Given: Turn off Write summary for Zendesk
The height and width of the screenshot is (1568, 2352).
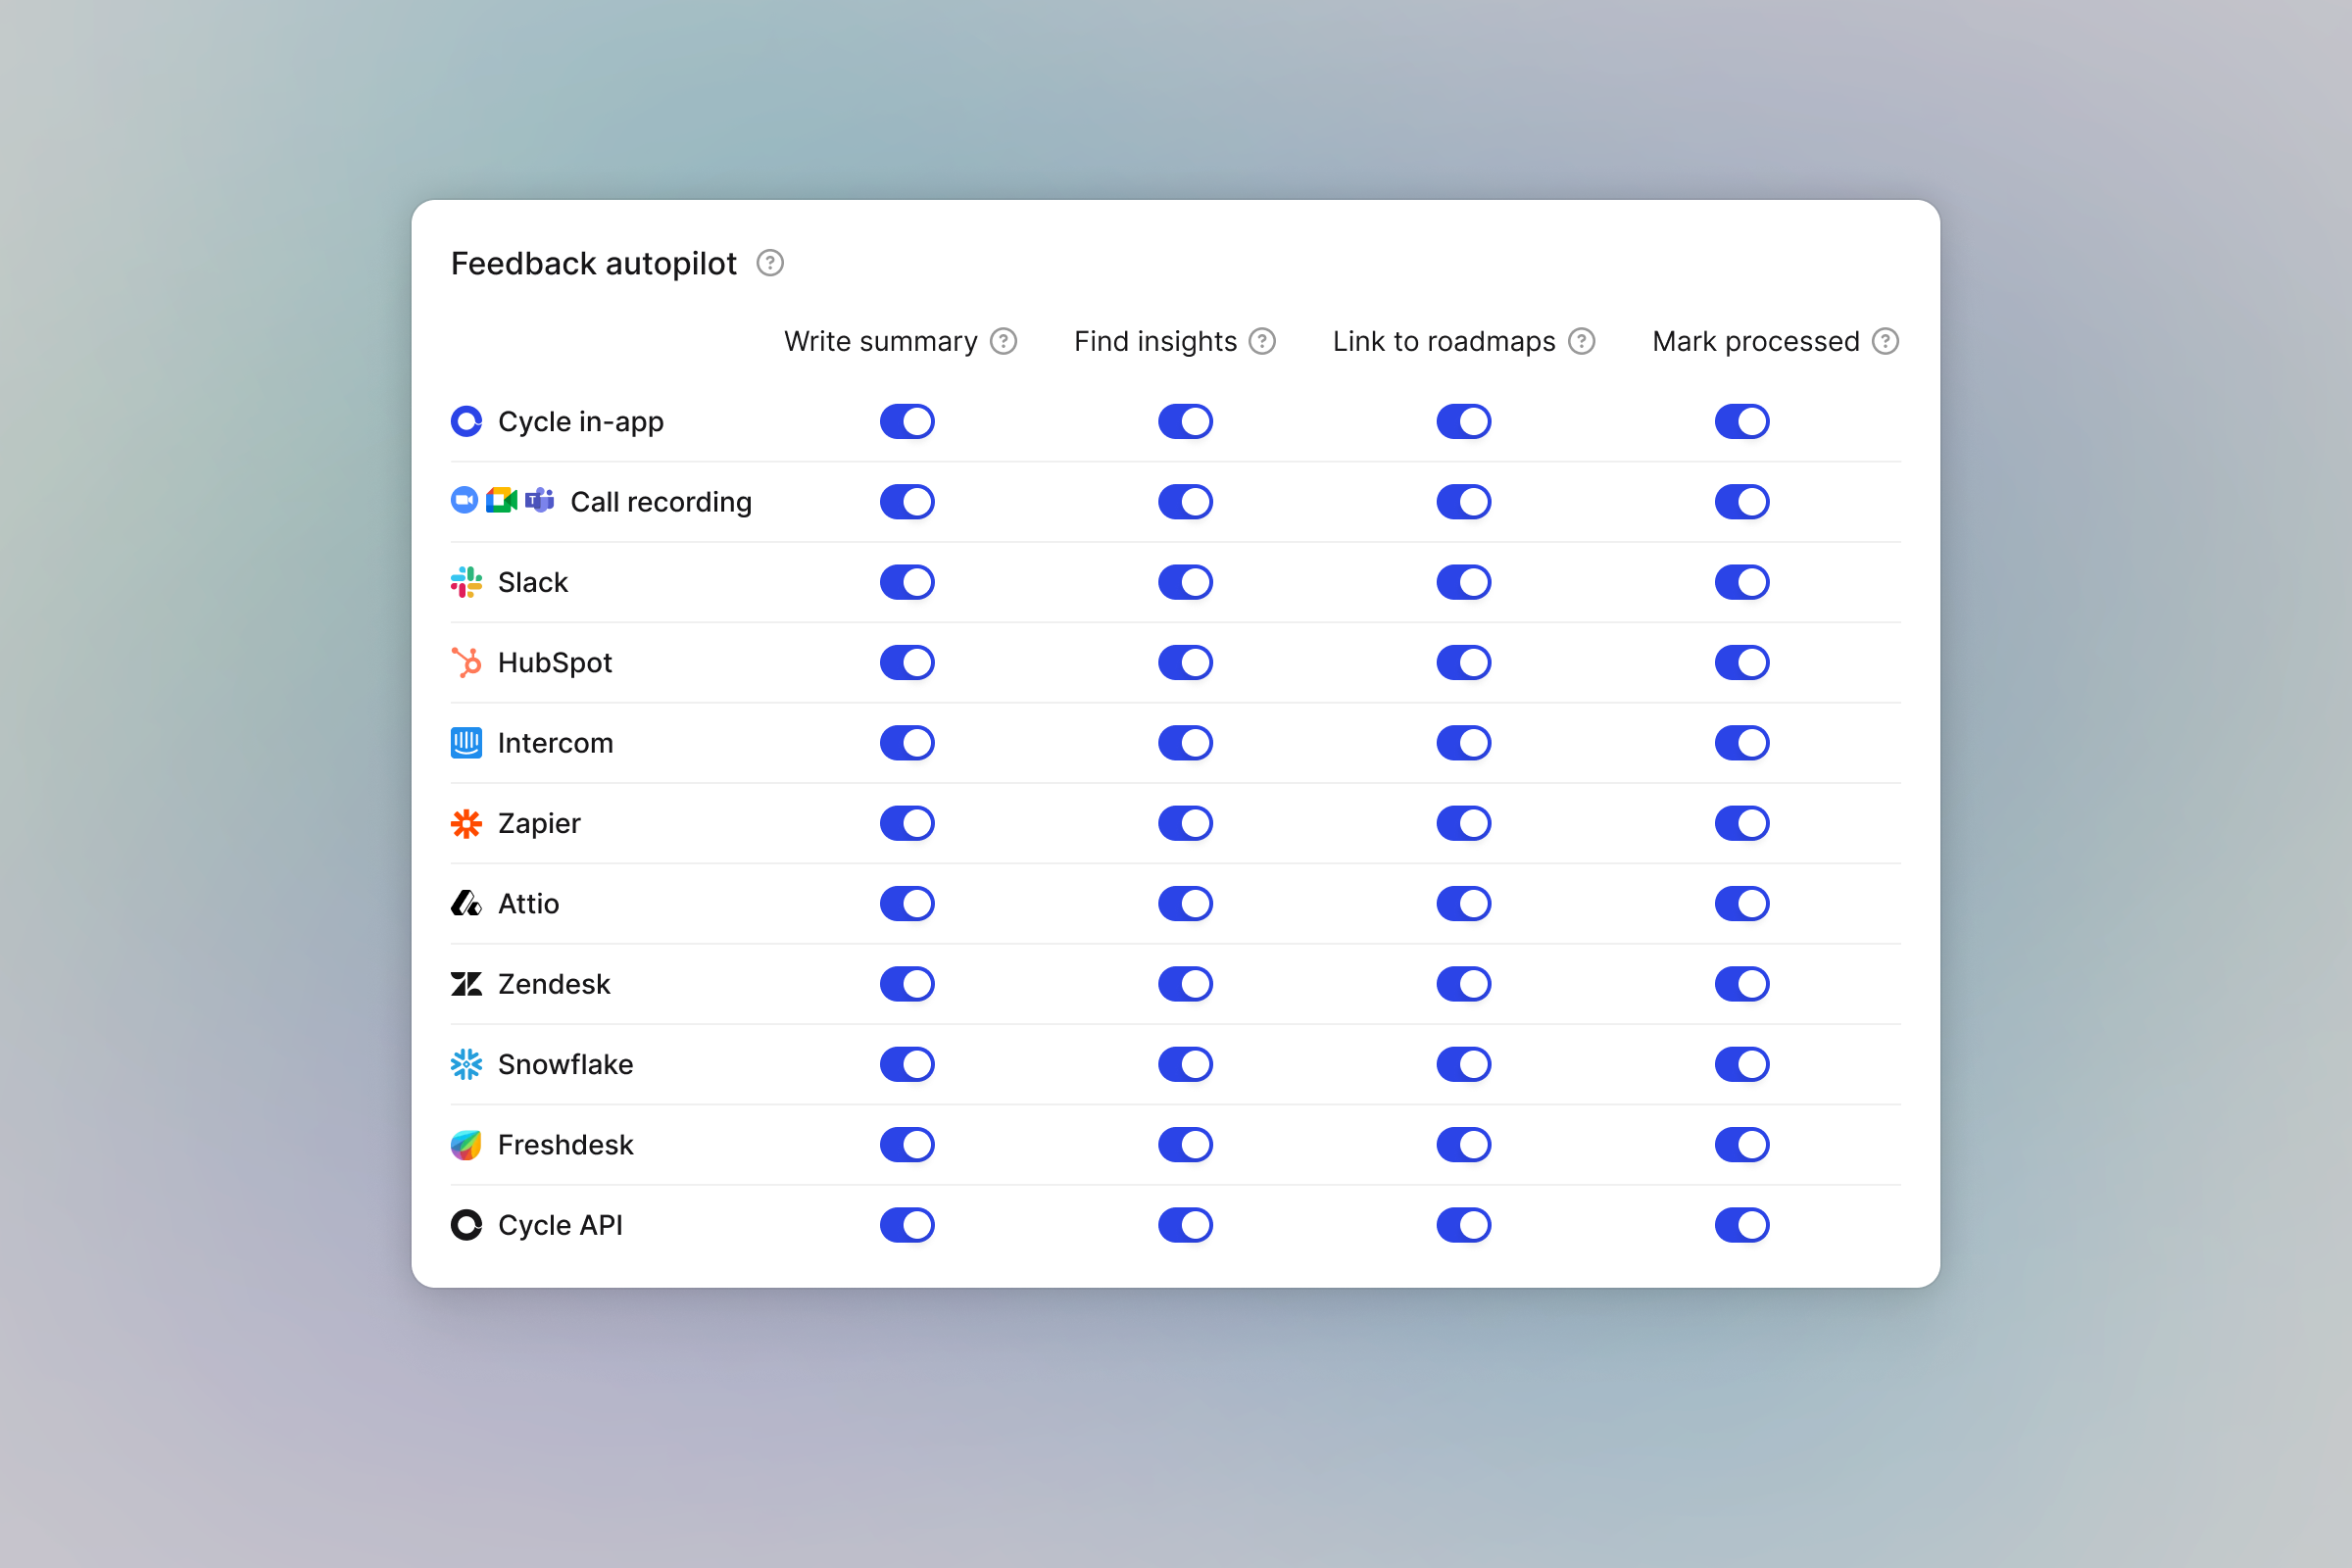Looking at the screenshot, I should point(907,984).
